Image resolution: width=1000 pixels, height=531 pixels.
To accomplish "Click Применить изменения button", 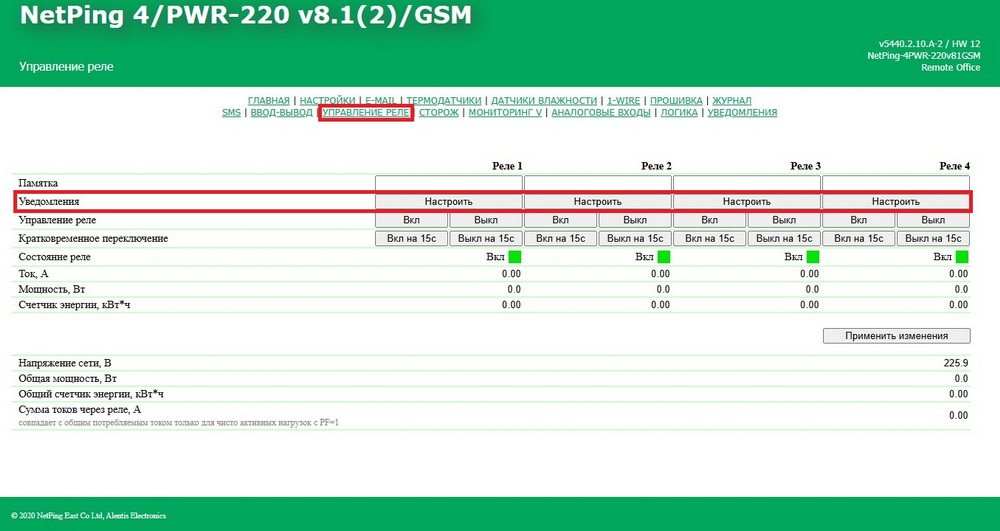I will (896, 336).
